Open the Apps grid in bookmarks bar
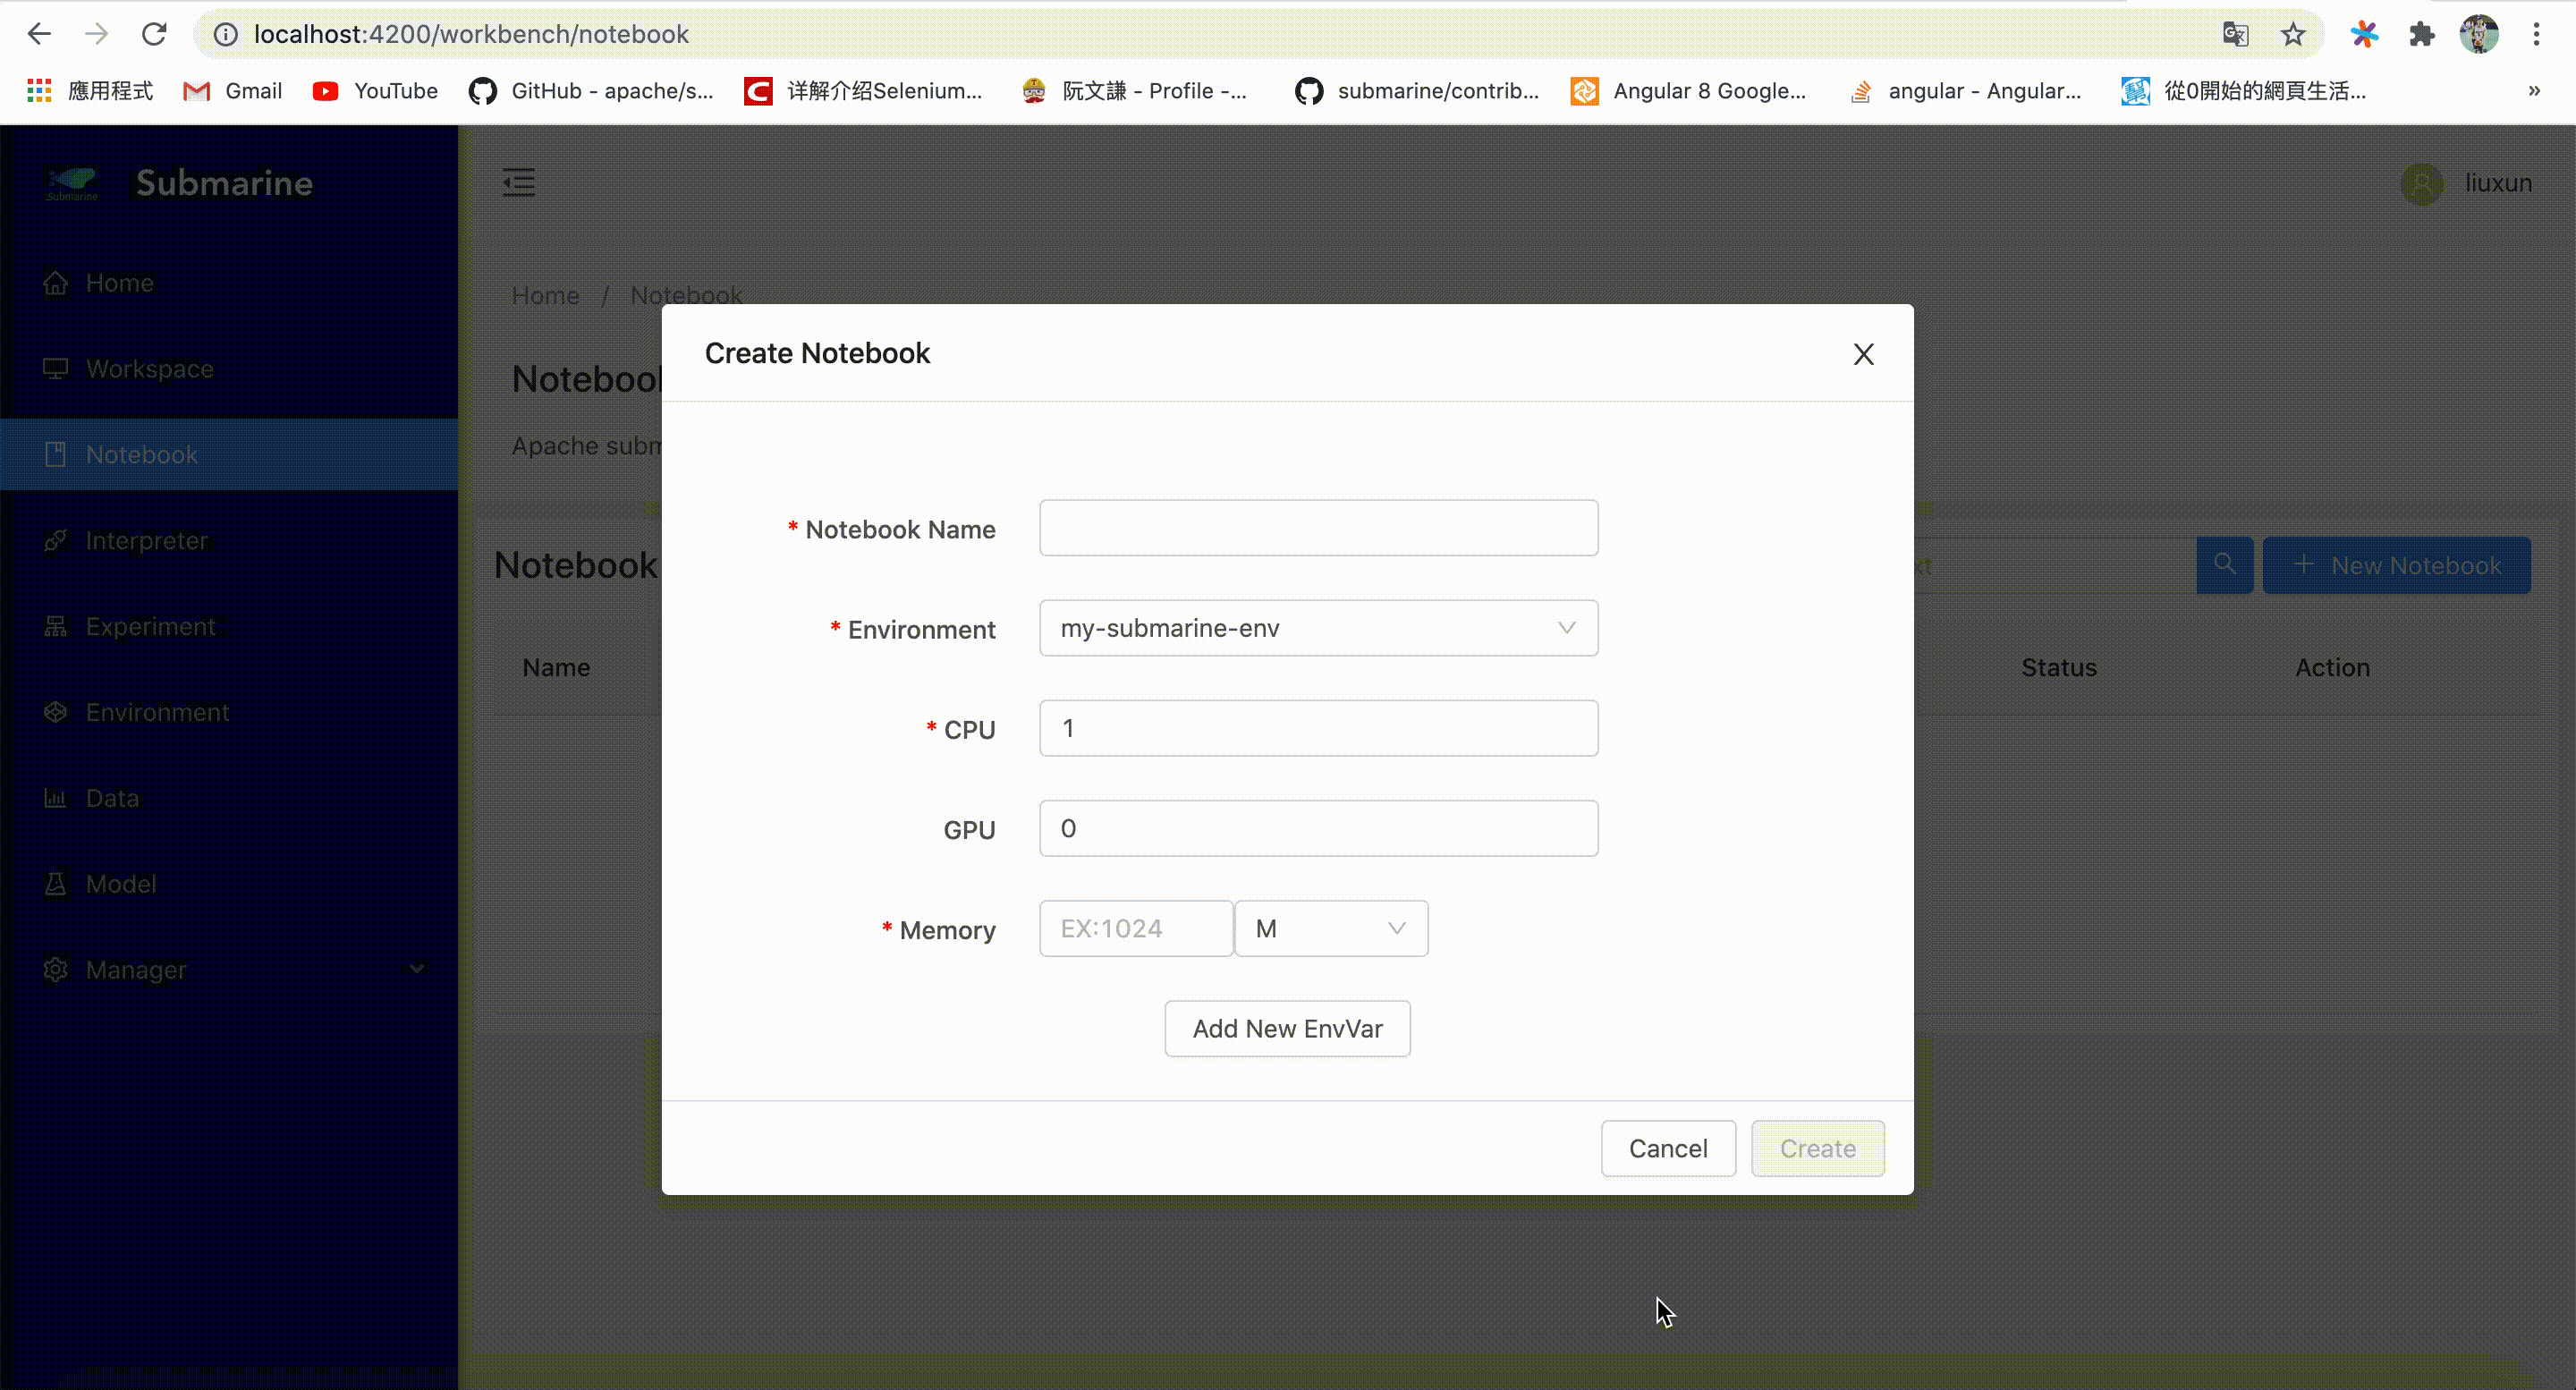This screenshot has width=2576, height=1390. pyautogui.click(x=39, y=91)
